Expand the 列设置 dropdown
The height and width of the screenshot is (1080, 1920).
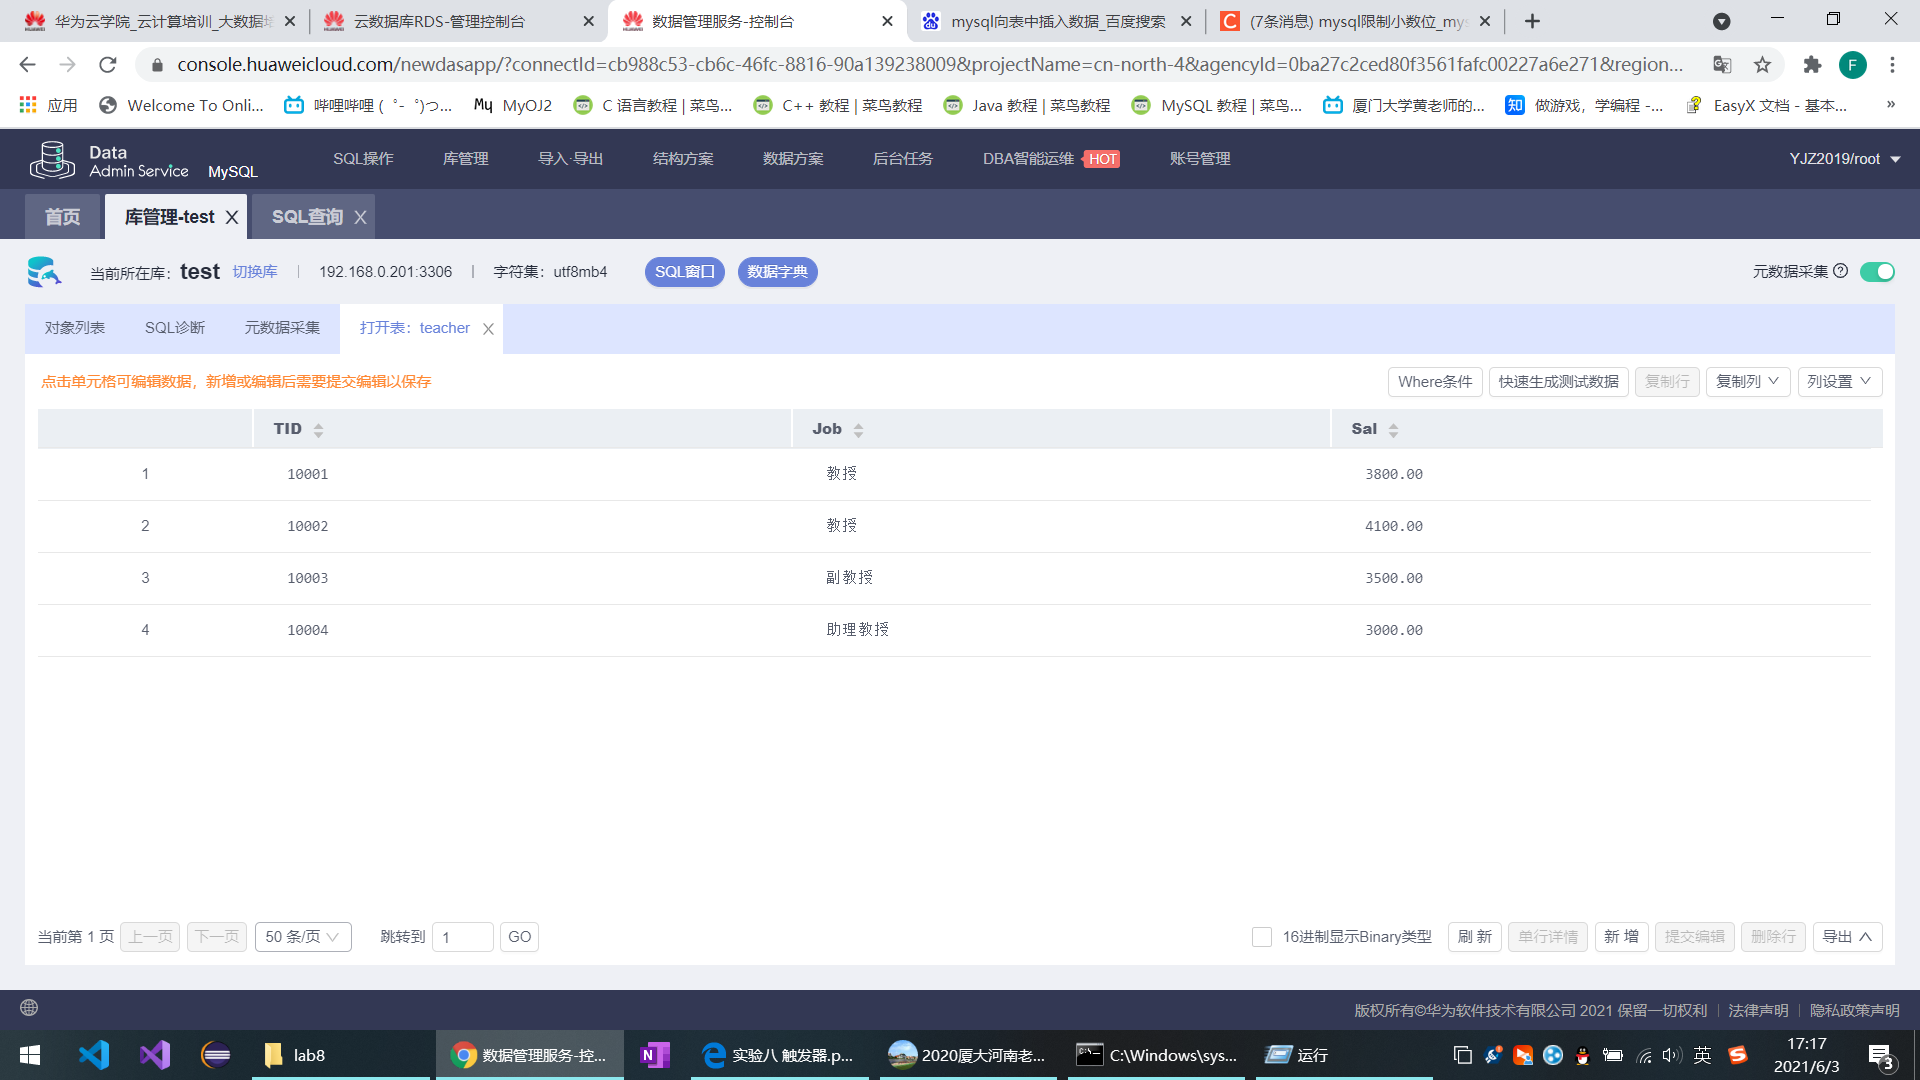[x=1839, y=382]
